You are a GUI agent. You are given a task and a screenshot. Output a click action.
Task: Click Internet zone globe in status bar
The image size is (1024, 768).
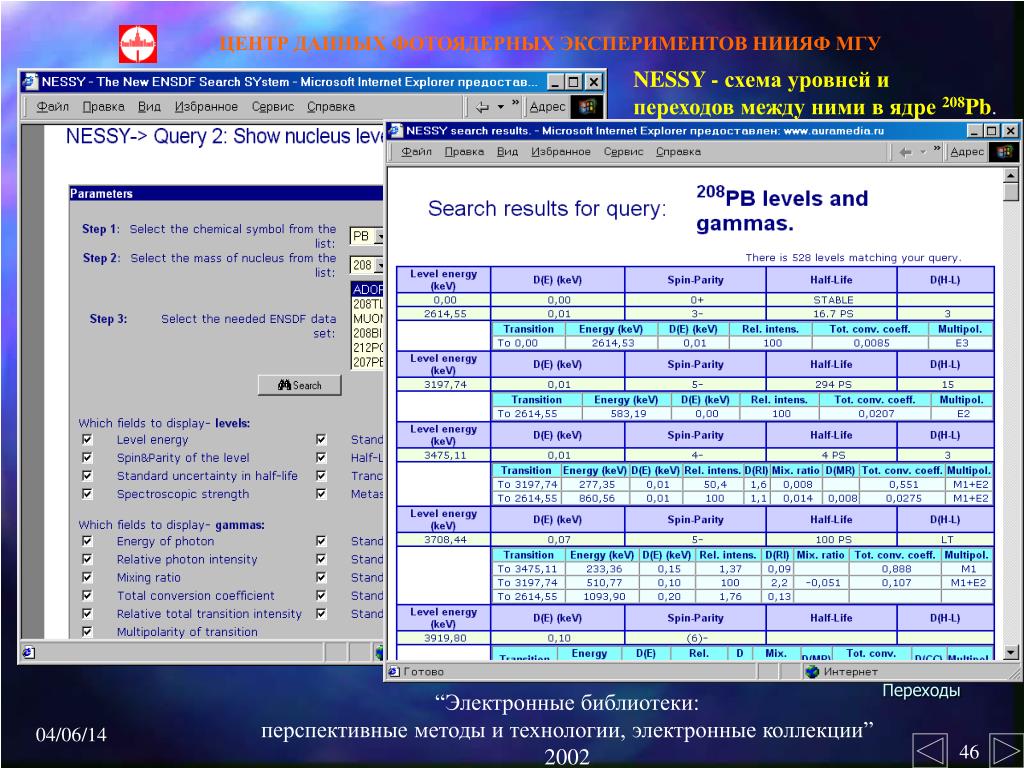pyautogui.click(x=812, y=671)
